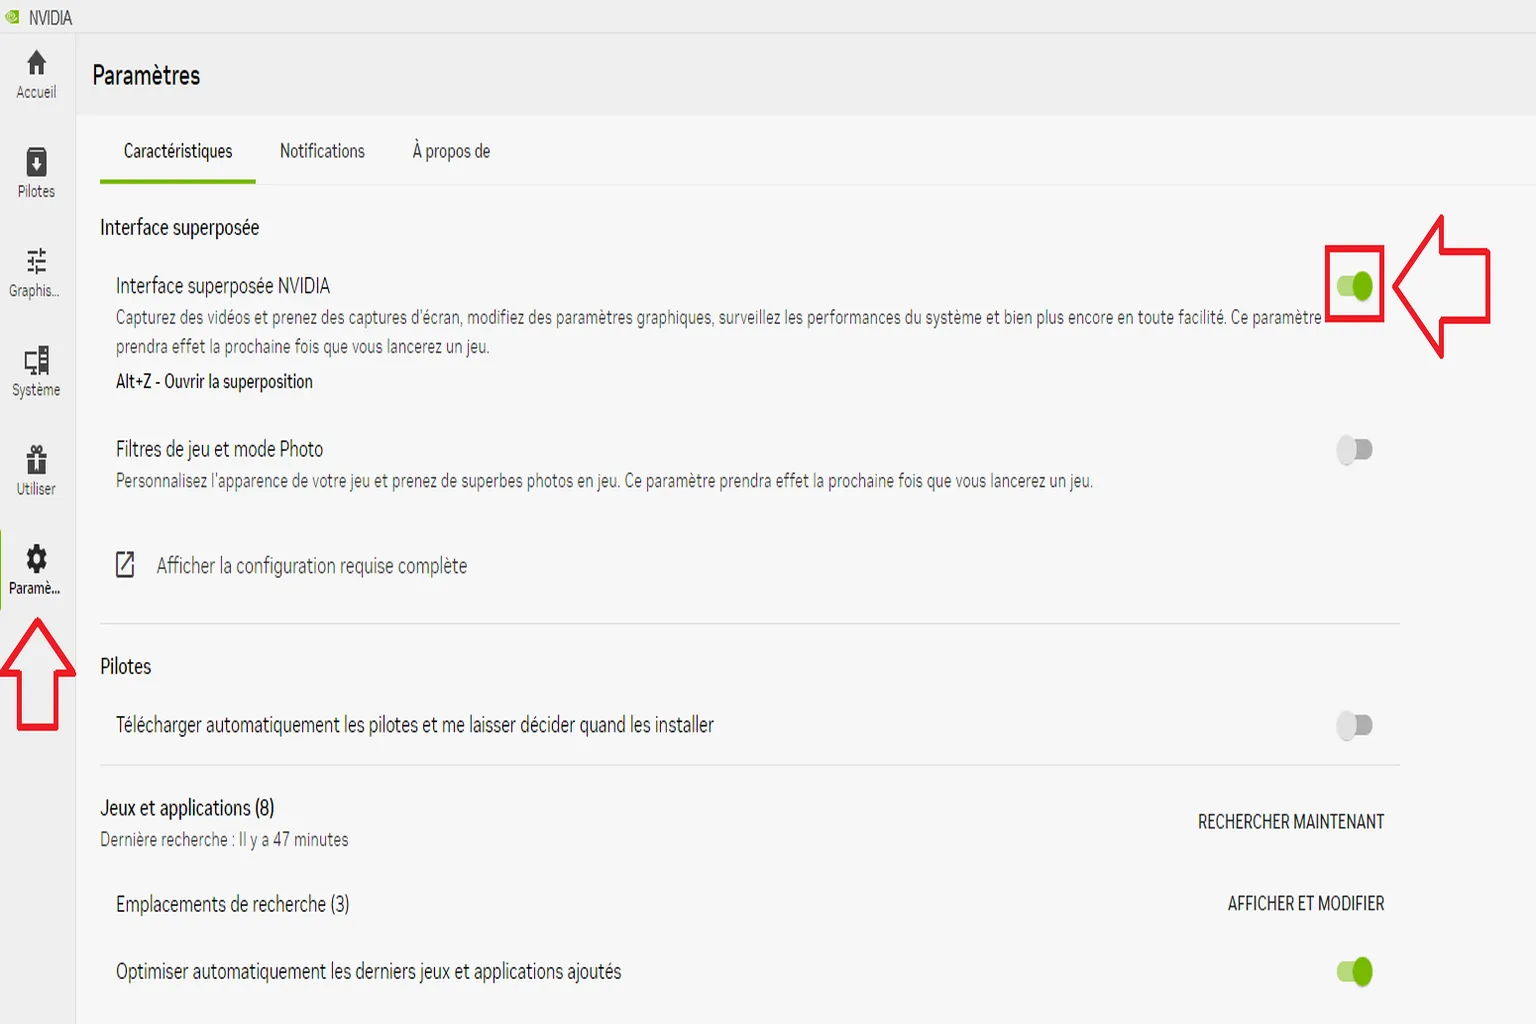Click the Pilotes section heading

126,667
